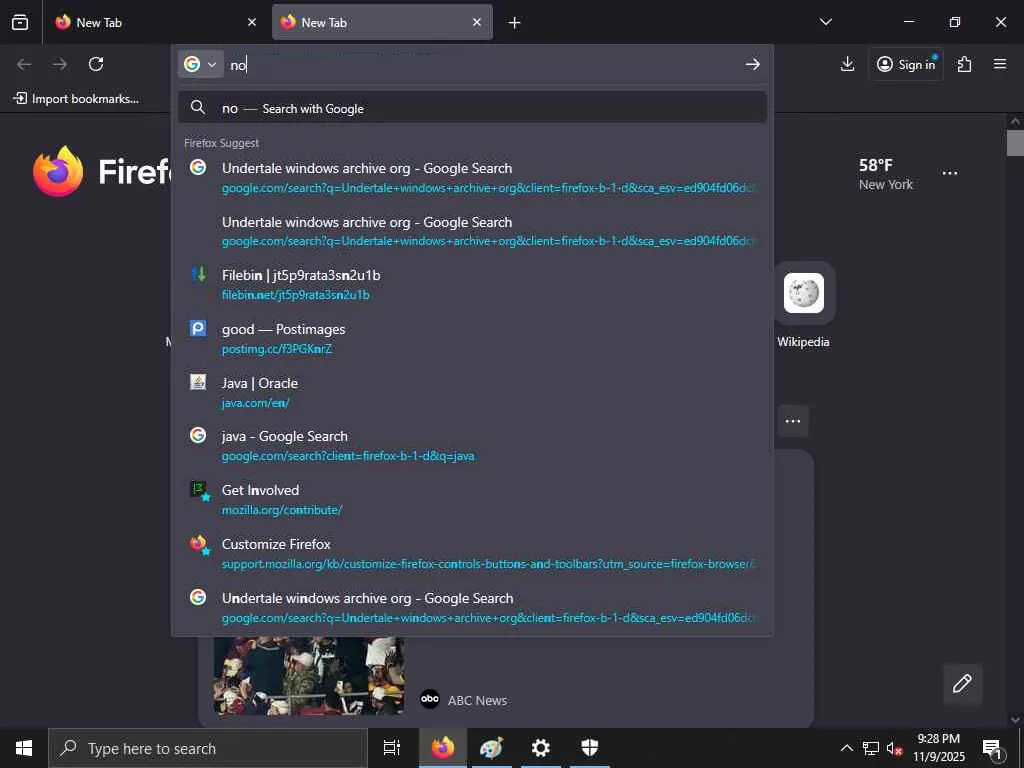The height and width of the screenshot is (768, 1024).
Task: Choose 'no — Search with Google' suggestion
Action: pyautogui.click(x=472, y=108)
